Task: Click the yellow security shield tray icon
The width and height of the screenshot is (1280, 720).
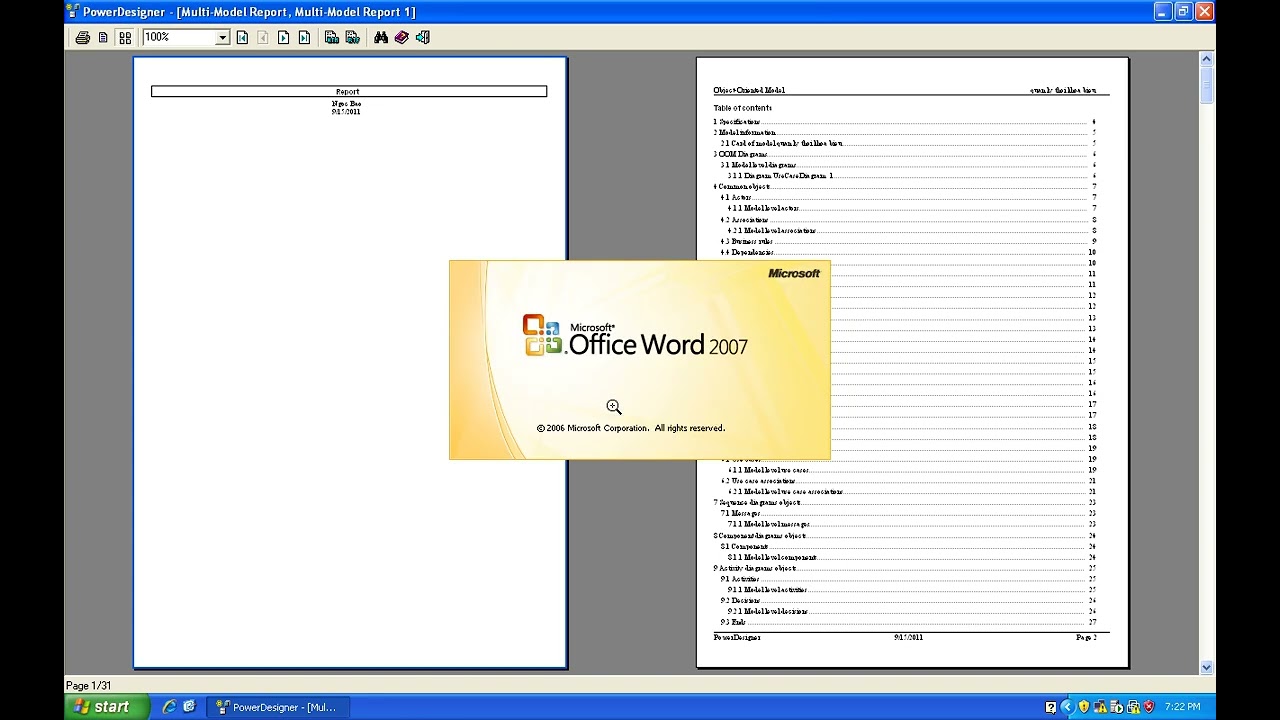Action: (1084, 707)
